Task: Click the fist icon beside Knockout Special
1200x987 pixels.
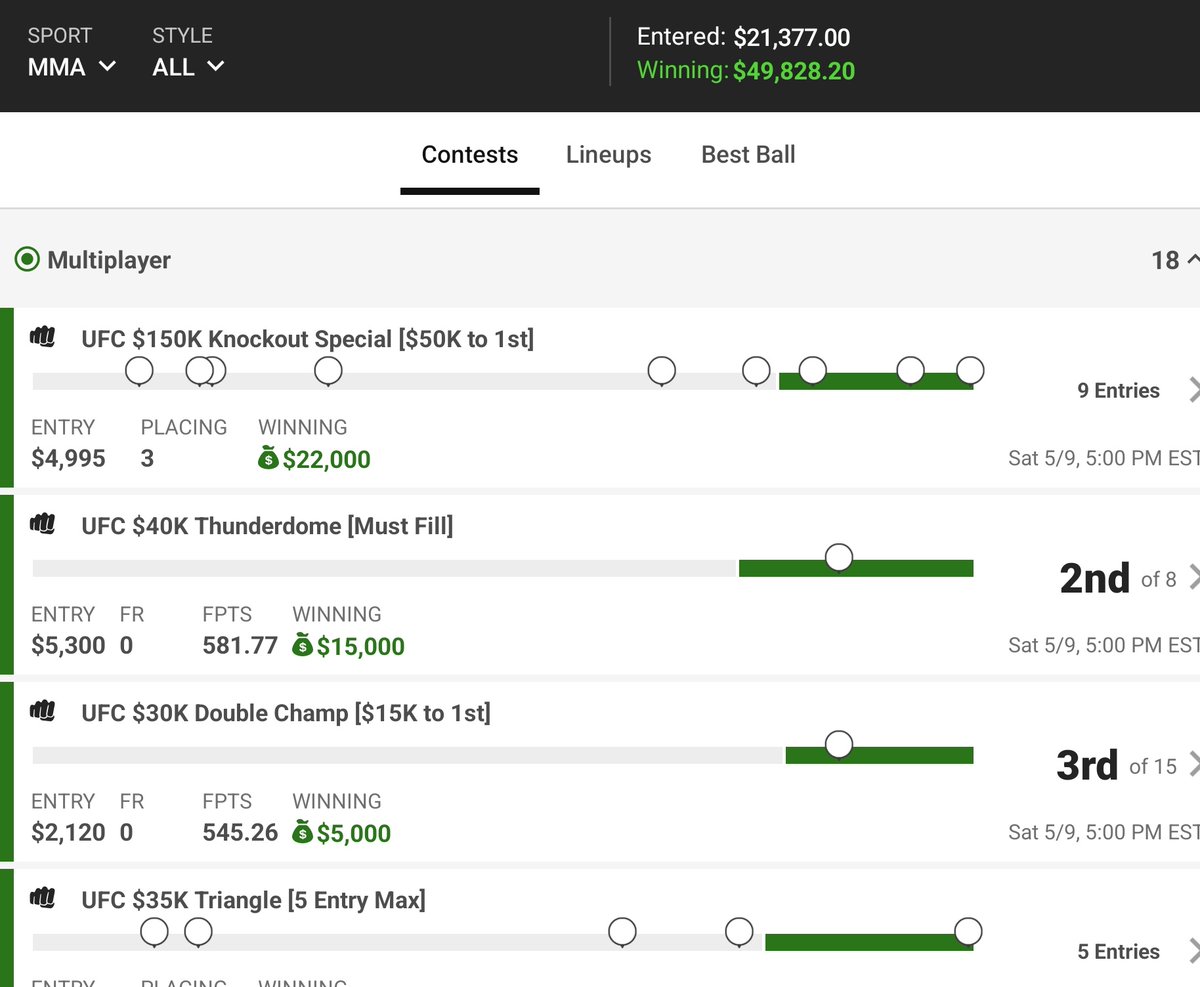Action: pyautogui.click(x=42, y=338)
